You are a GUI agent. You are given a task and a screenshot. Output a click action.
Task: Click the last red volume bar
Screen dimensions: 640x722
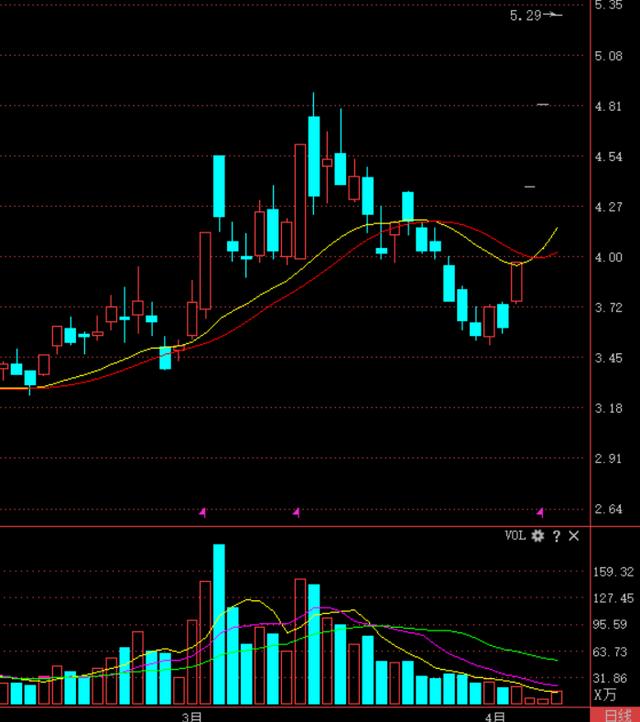pos(557,697)
